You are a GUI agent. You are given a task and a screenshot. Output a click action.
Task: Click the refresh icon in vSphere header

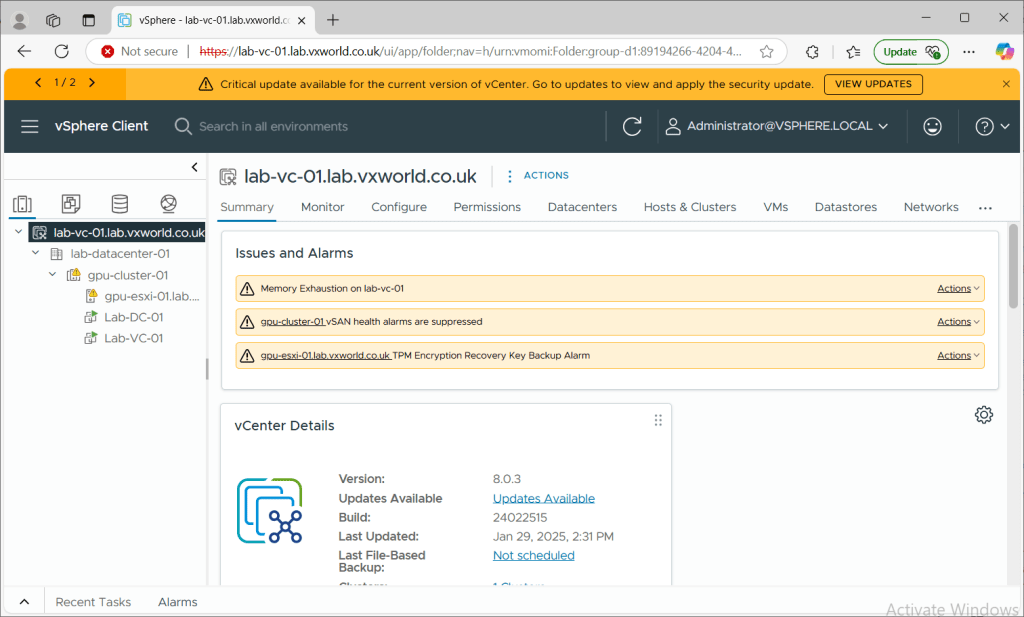632,126
